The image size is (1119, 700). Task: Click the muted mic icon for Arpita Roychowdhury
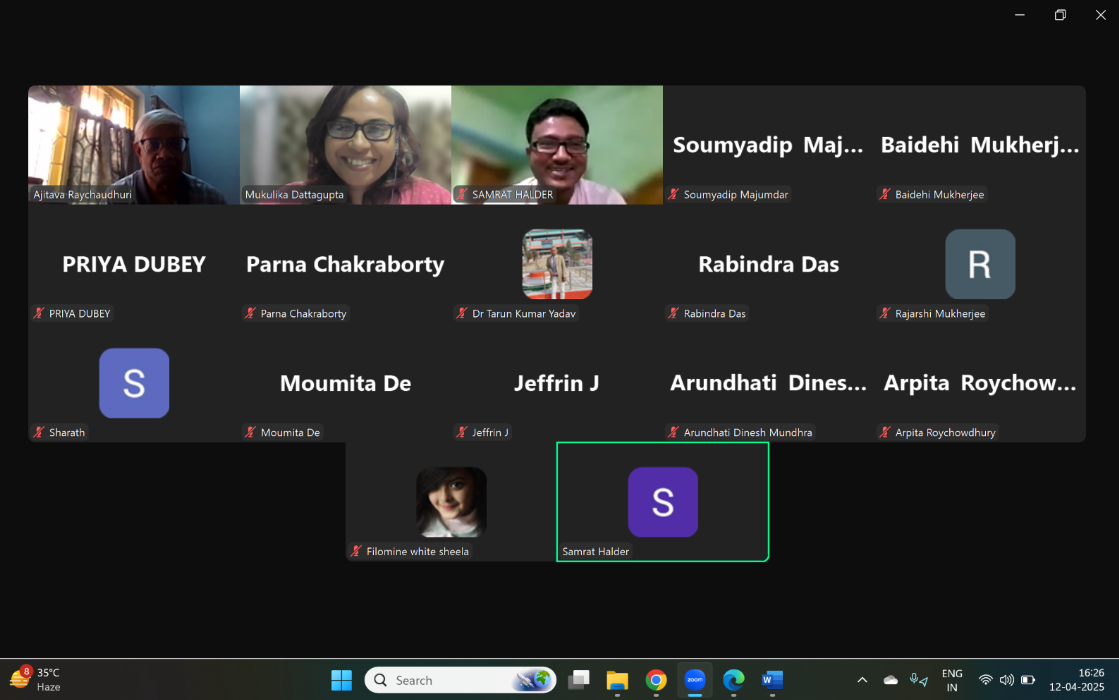click(886, 432)
